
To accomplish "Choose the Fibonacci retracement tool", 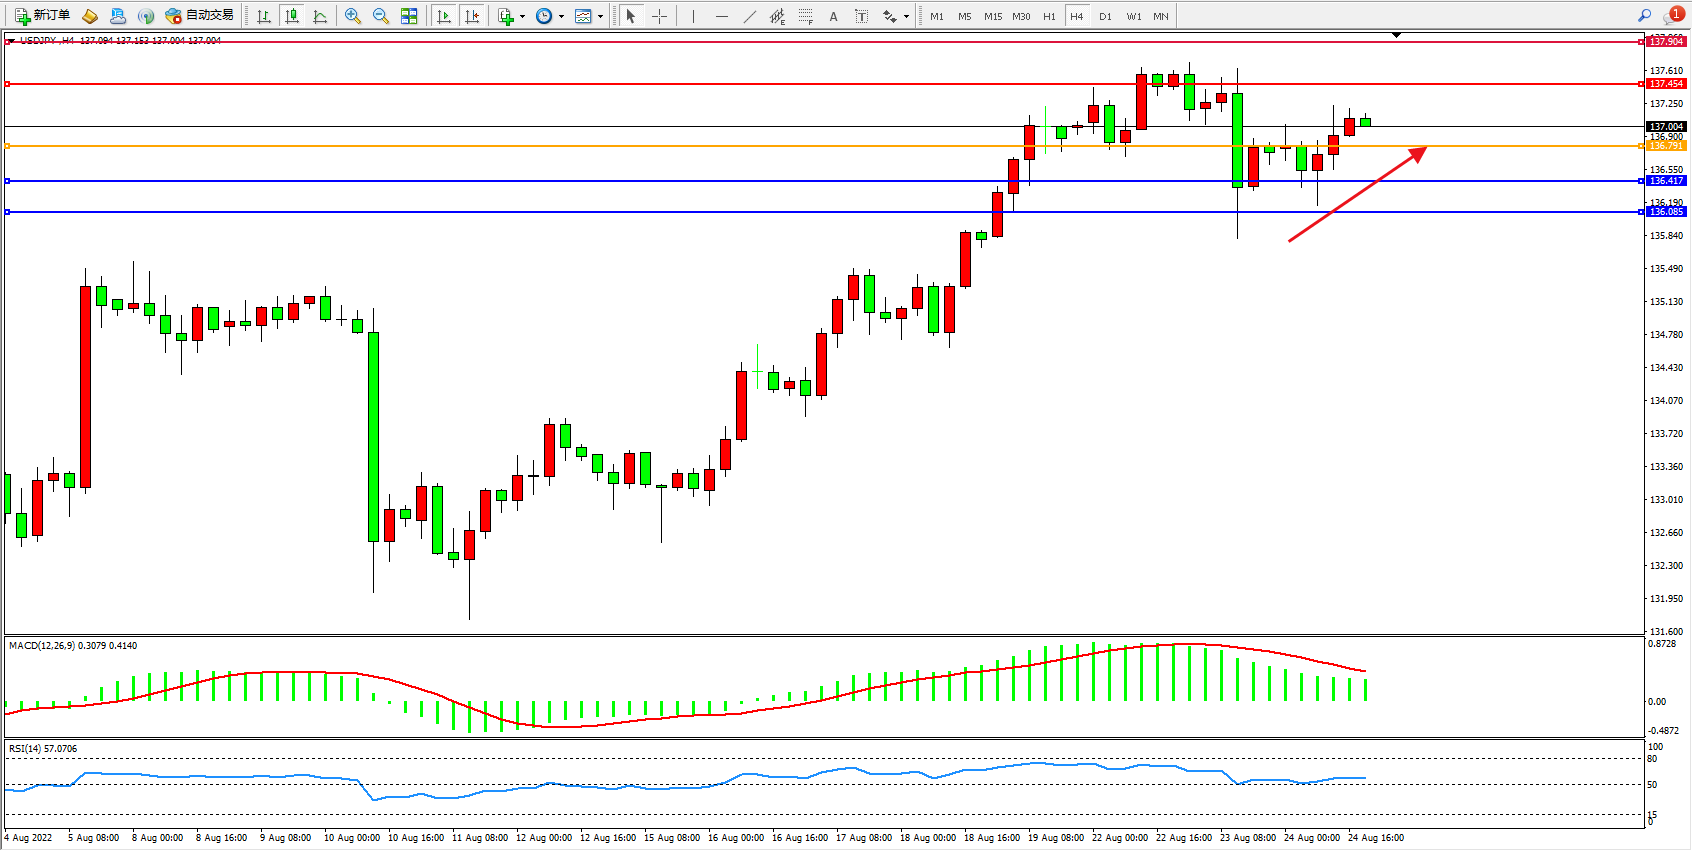I will point(805,16).
